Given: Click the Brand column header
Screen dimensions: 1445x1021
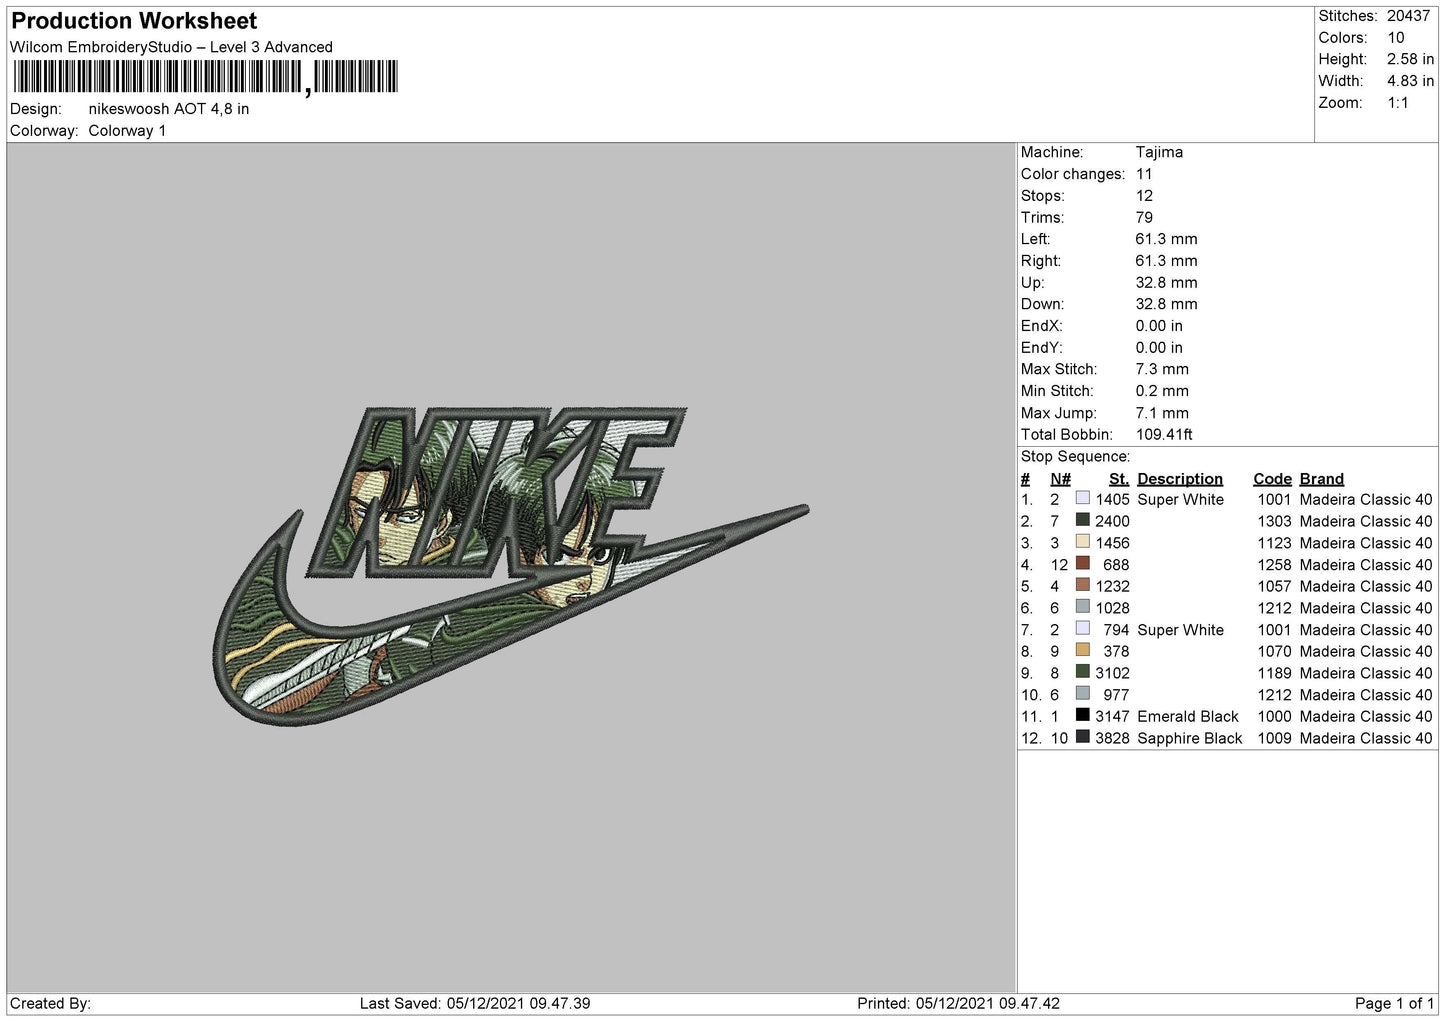Looking at the screenshot, I should [x=1321, y=479].
